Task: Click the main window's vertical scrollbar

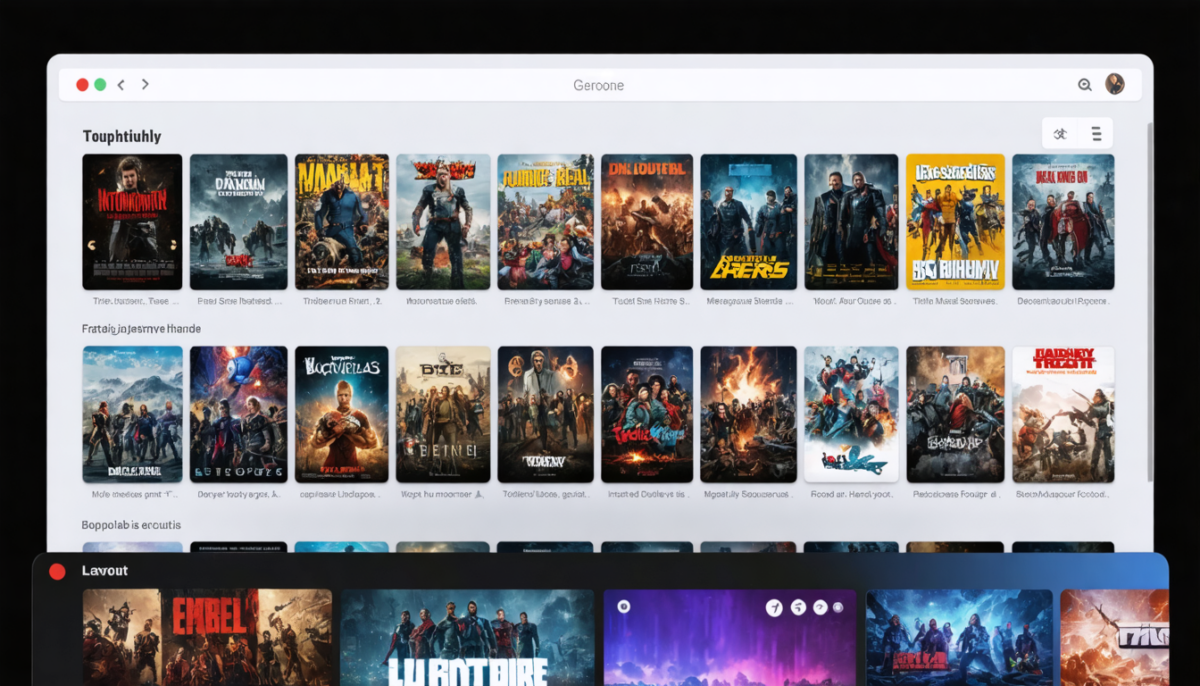Action: [x=1149, y=300]
